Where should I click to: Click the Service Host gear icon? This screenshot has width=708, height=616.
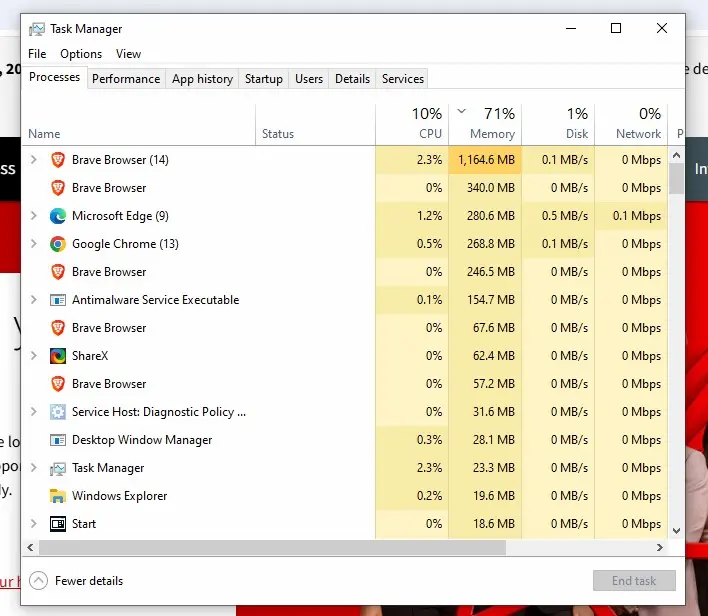pos(58,412)
